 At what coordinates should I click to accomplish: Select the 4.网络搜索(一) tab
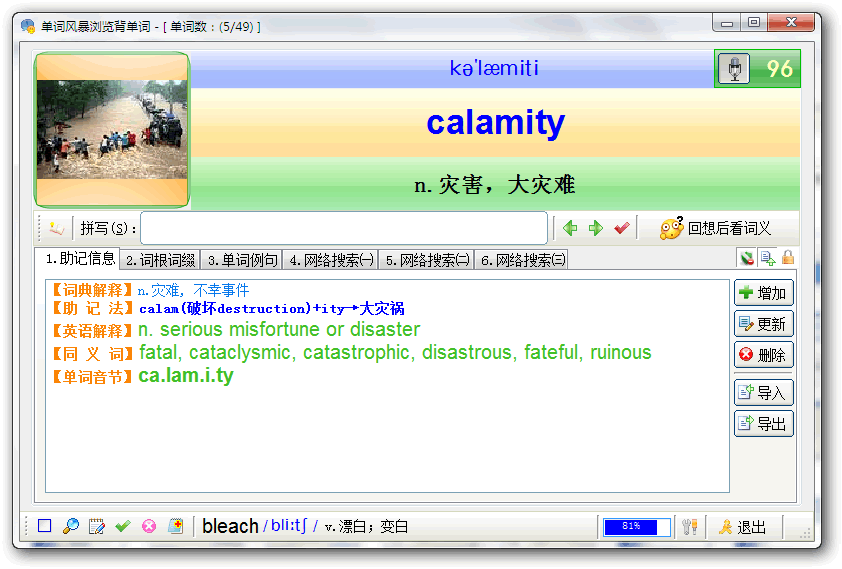(x=331, y=260)
